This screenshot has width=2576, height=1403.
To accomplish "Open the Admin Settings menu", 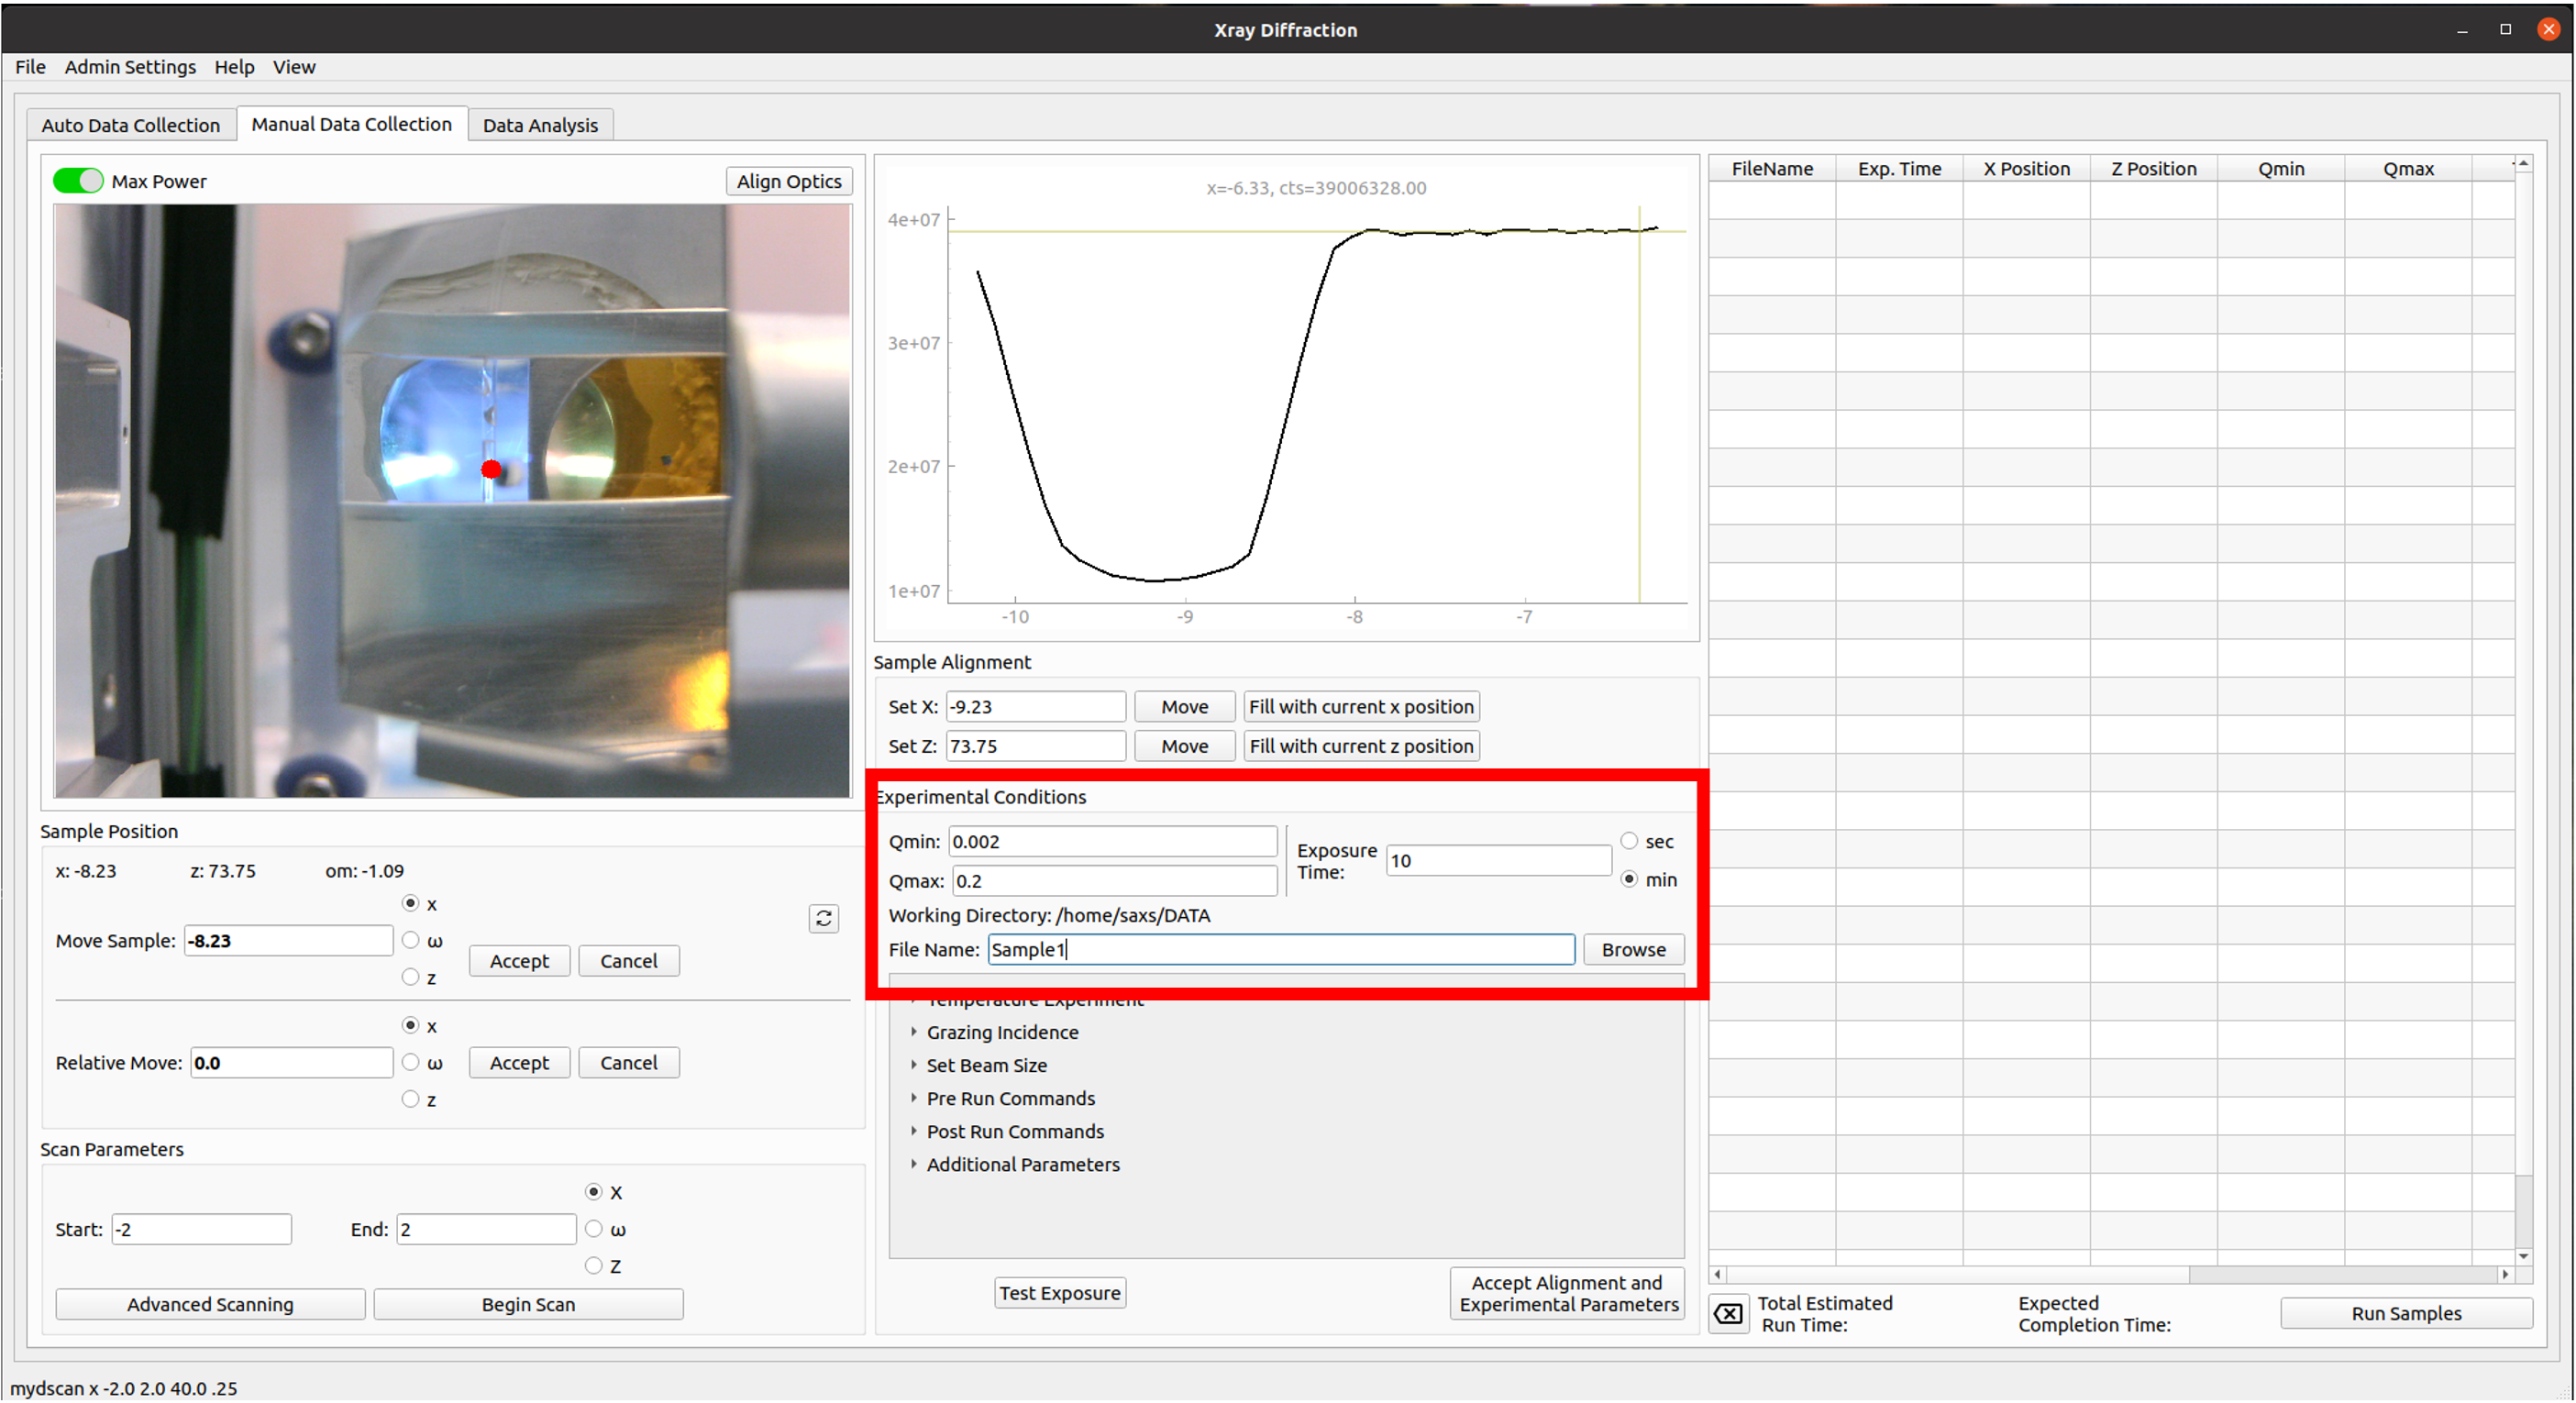I will (x=130, y=67).
